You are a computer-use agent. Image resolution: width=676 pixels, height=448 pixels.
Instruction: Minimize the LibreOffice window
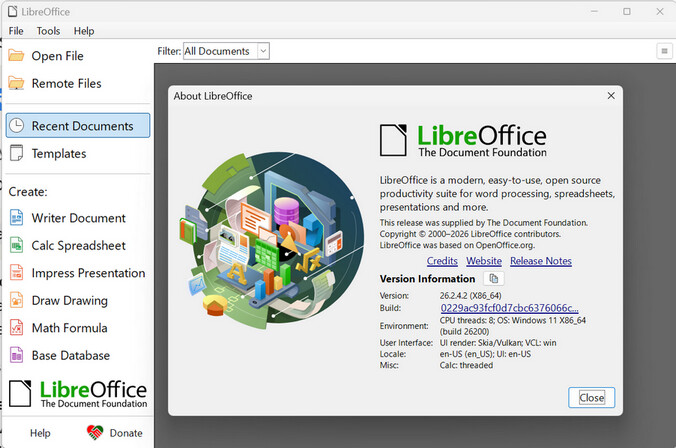pyautogui.click(x=594, y=12)
